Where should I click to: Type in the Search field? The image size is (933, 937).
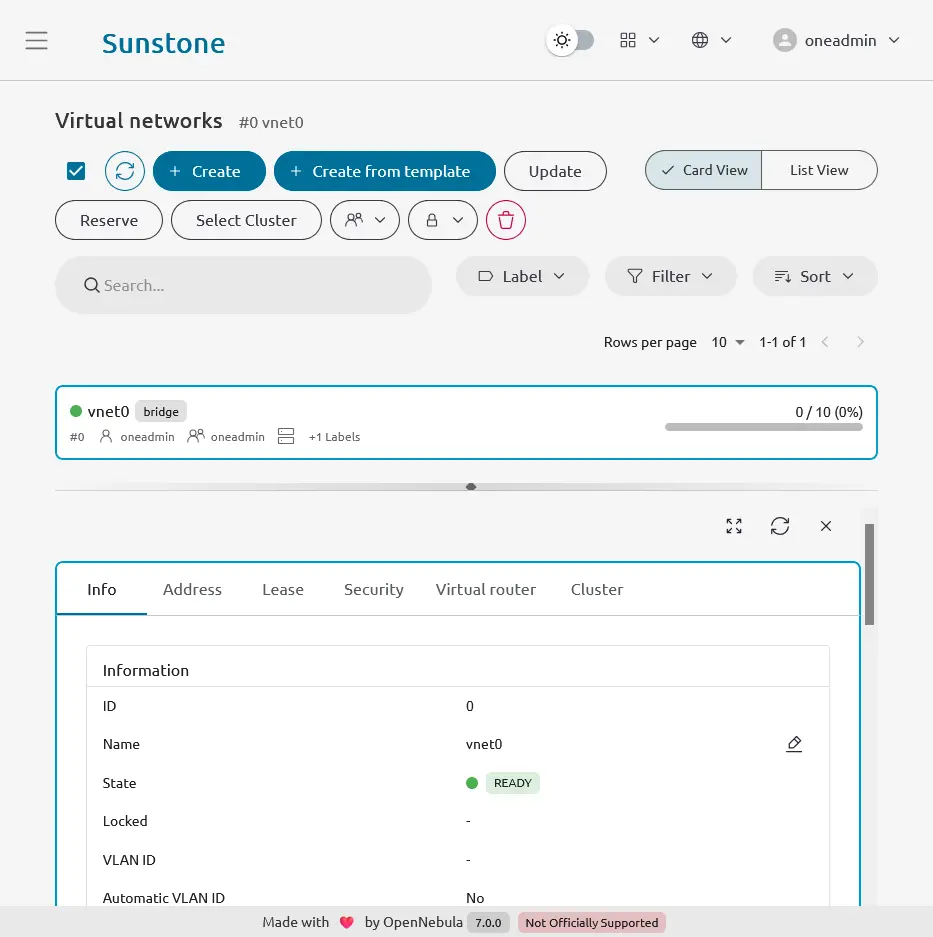tap(243, 285)
